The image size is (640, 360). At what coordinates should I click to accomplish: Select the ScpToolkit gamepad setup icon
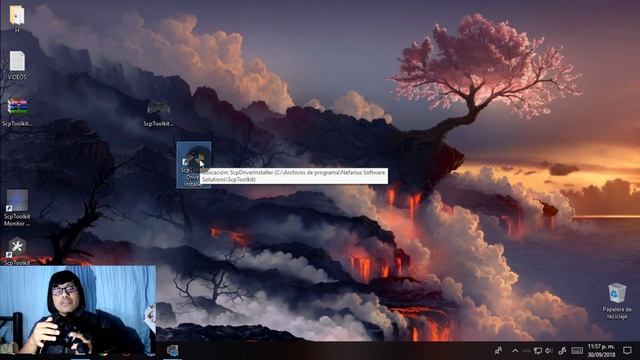pos(158,112)
